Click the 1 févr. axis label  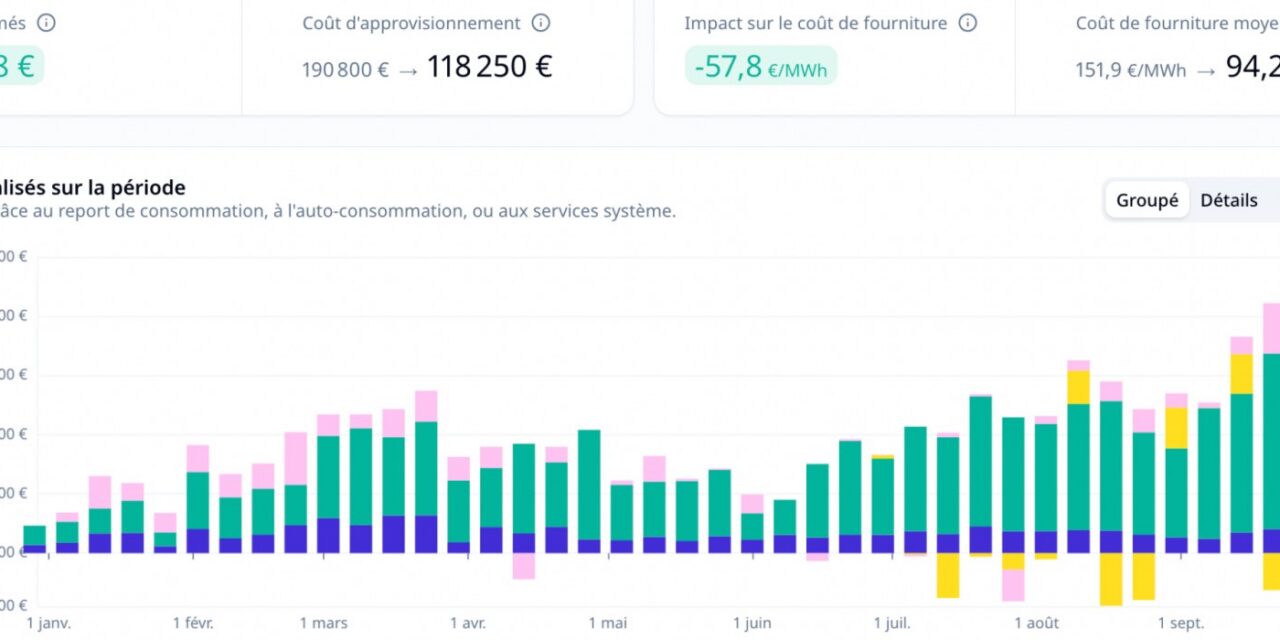193,623
